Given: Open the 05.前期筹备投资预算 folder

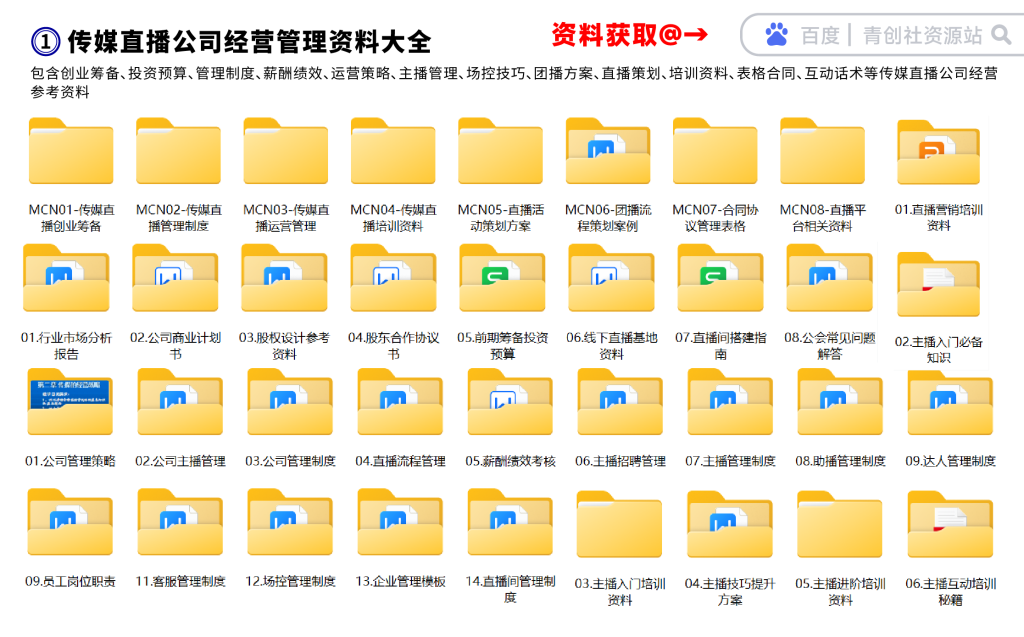Looking at the screenshot, I should coord(502,280).
